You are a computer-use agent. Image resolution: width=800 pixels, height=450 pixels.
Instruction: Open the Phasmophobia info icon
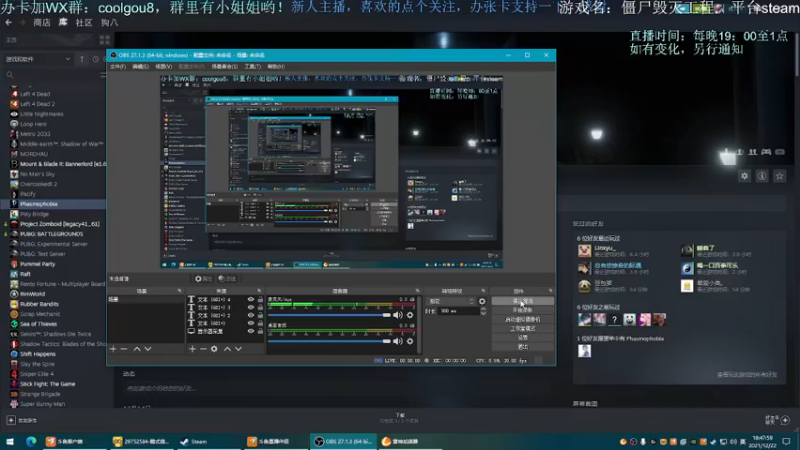click(x=762, y=176)
